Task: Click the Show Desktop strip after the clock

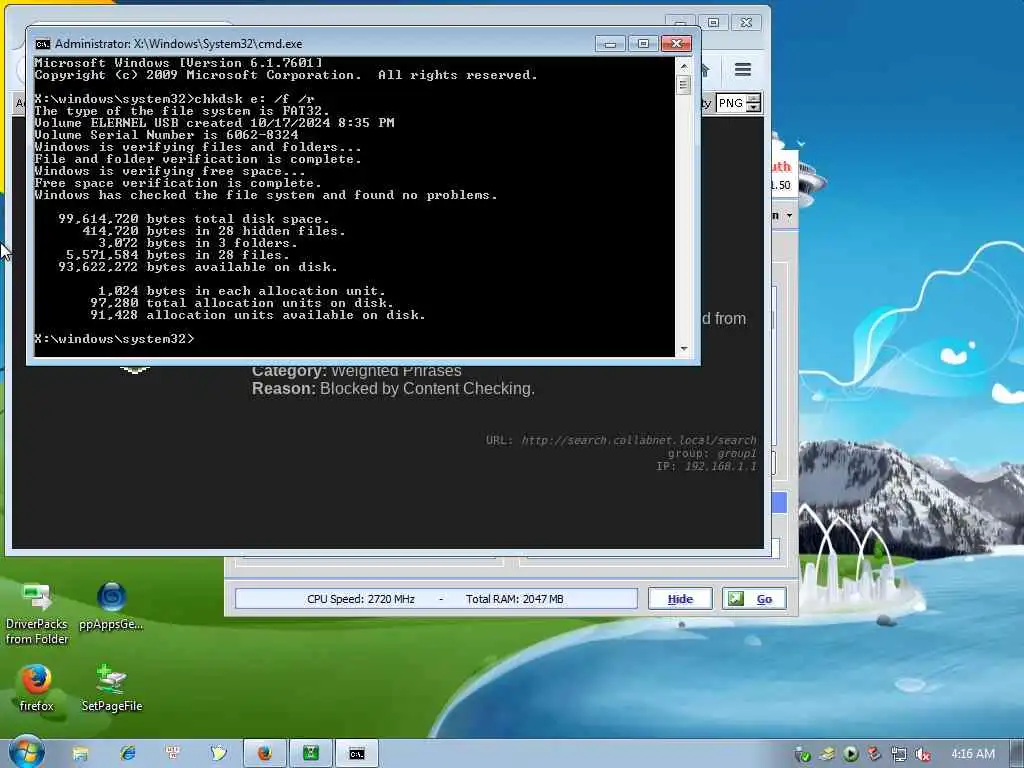Action: [1017, 754]
